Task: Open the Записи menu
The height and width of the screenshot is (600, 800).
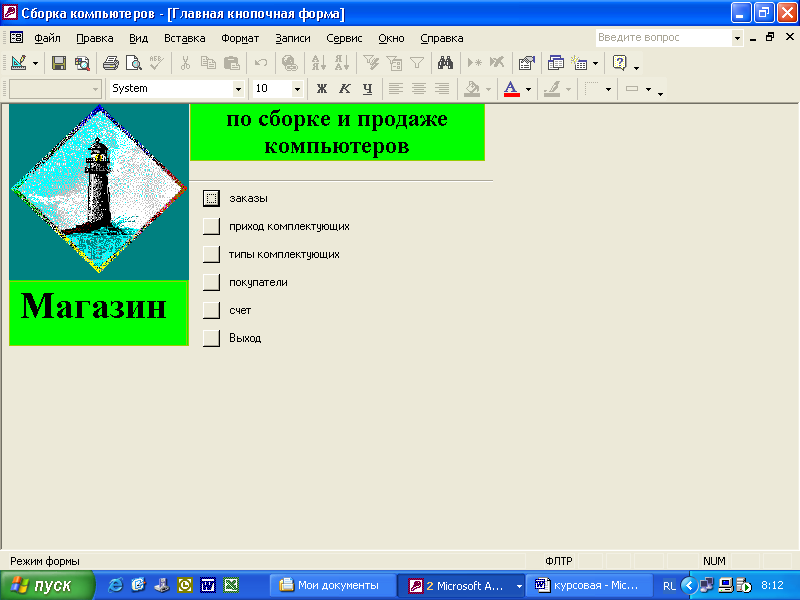Action: (293, 38)
